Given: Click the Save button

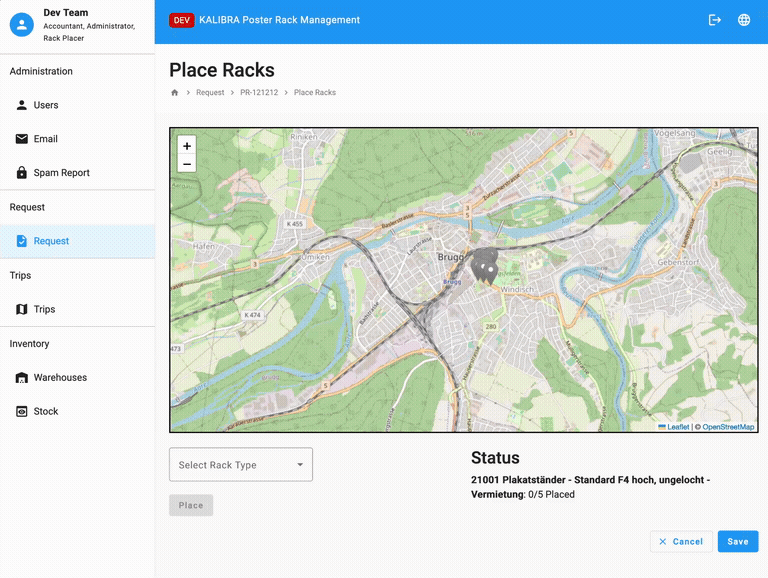Looking at the screenshot, I should click(x=738, y=541).
